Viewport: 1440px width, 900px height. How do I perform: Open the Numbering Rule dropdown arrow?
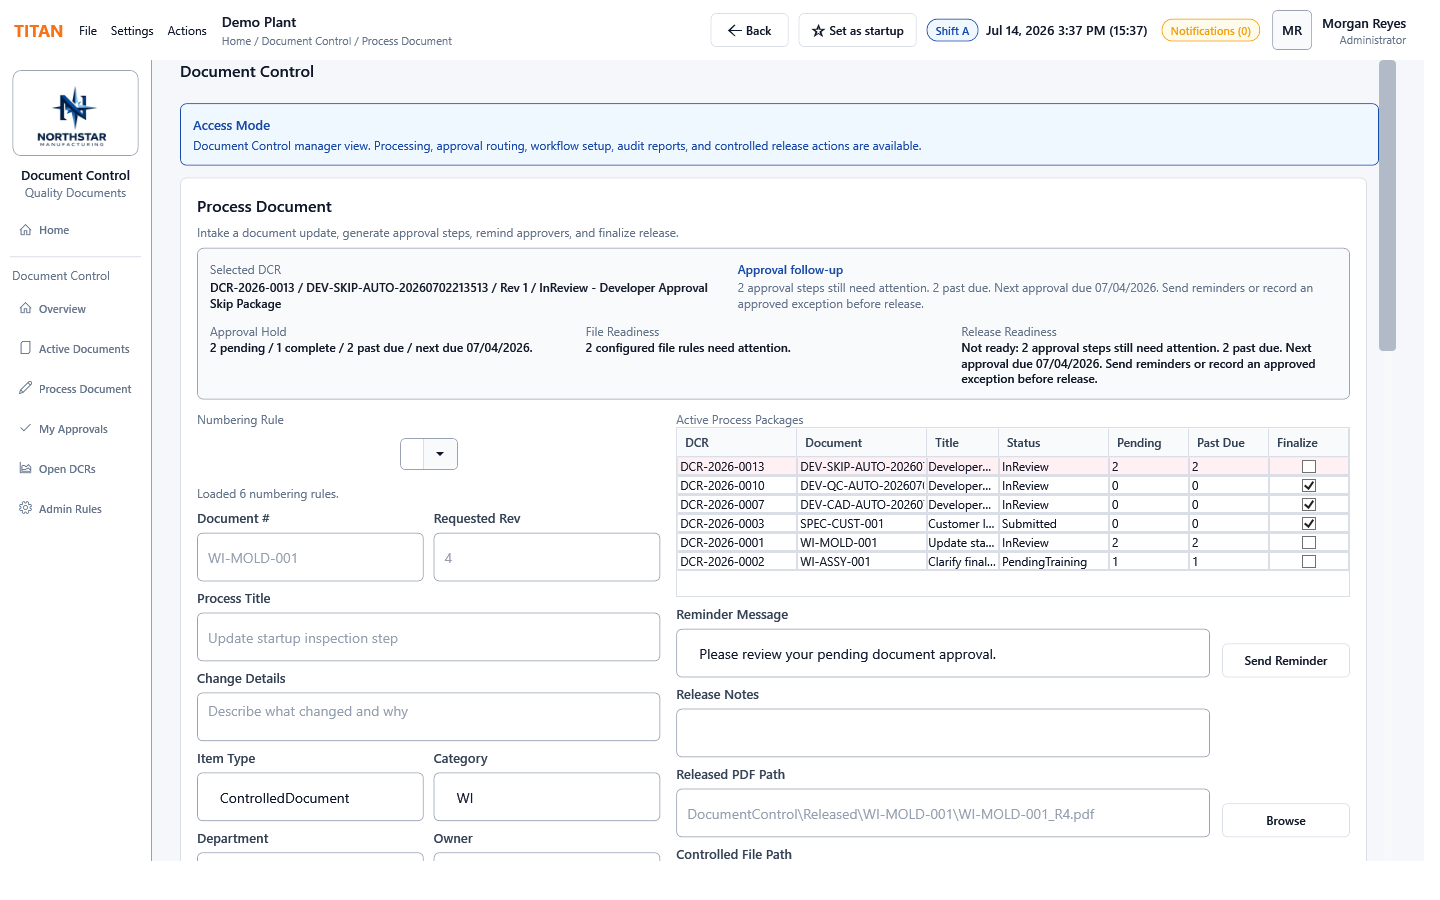pos(440,454)
